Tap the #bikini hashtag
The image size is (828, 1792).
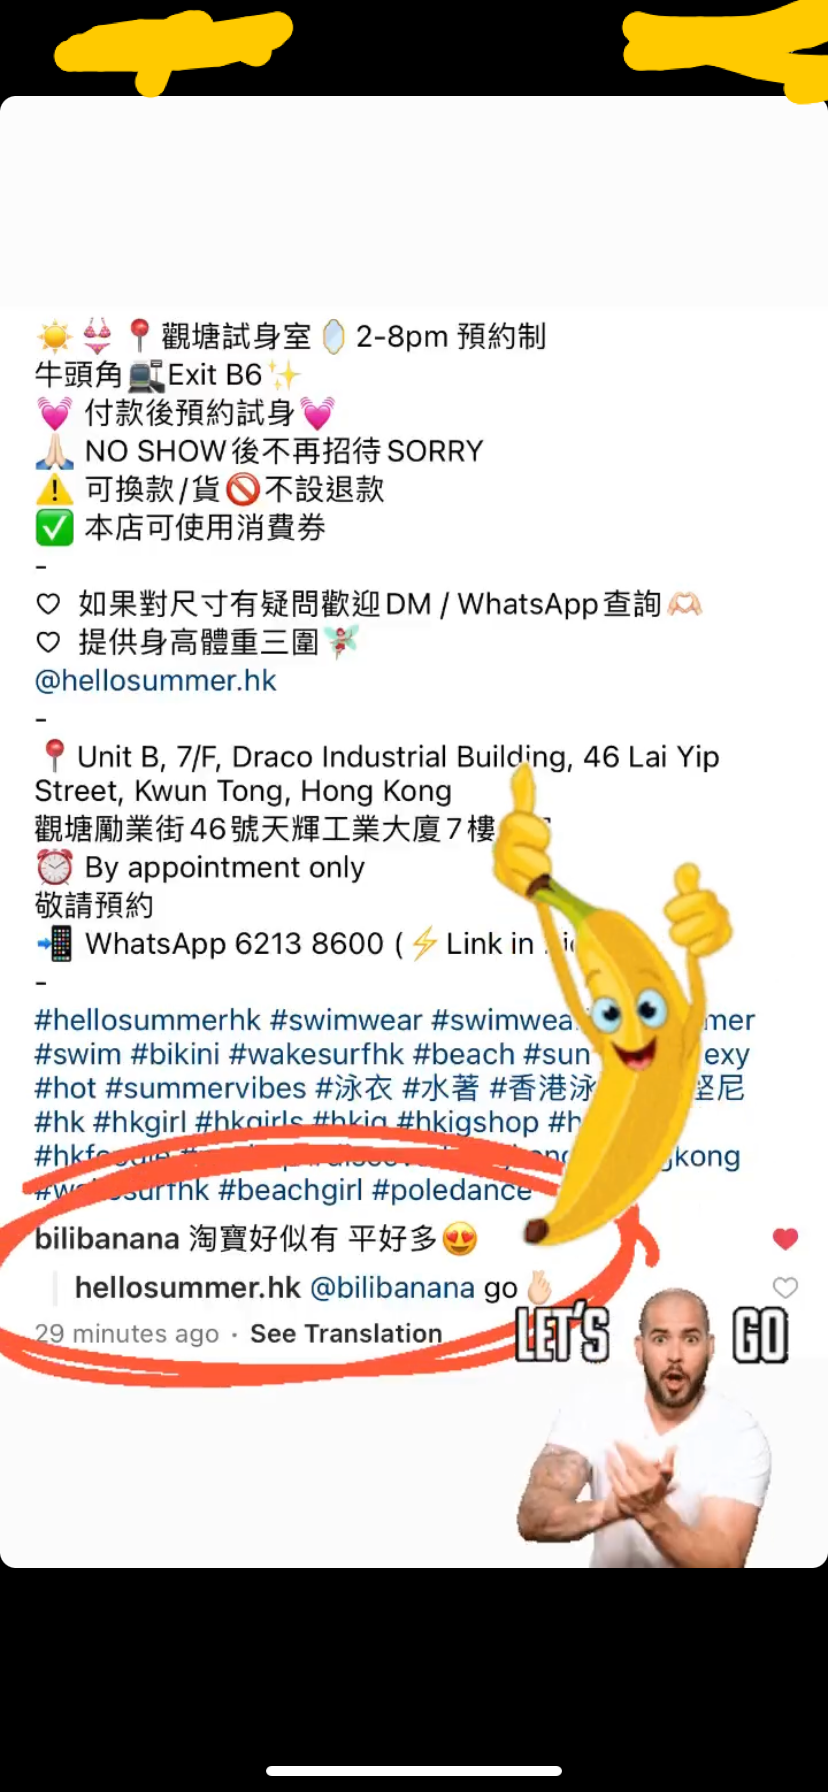pyautogui.click(x=175, y=1054)
